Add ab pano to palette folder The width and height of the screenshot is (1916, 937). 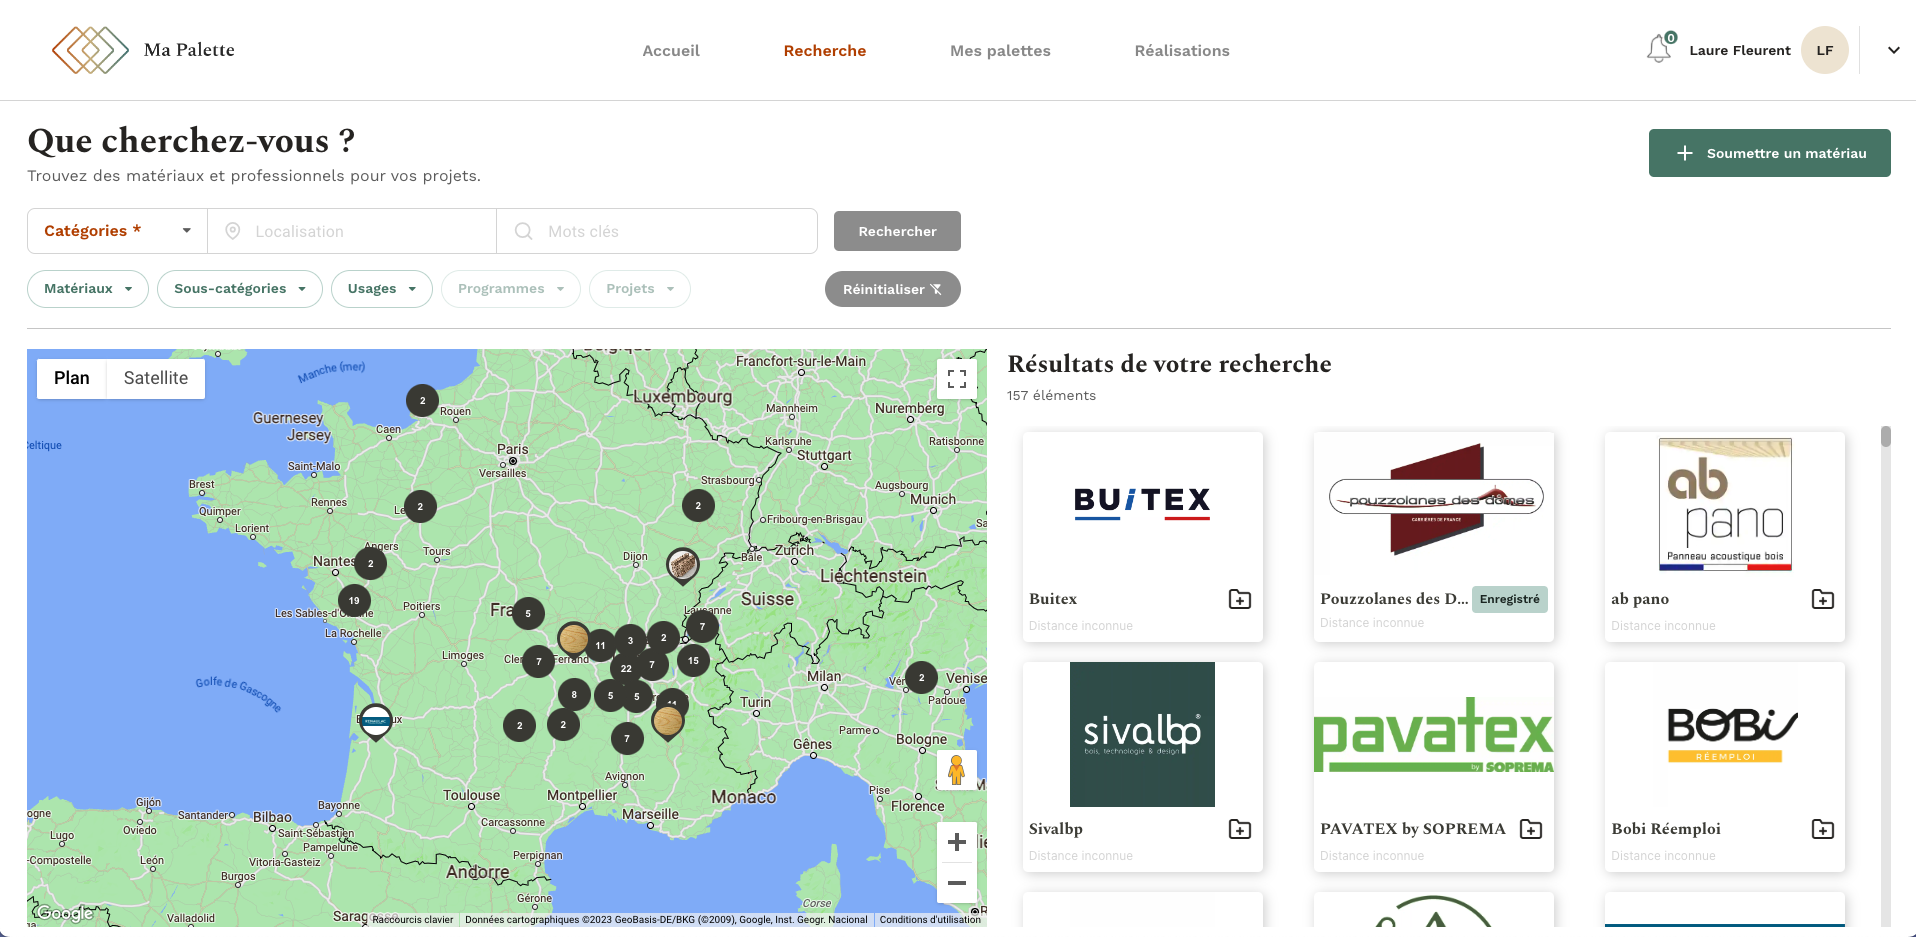(x=1822, y=599)
